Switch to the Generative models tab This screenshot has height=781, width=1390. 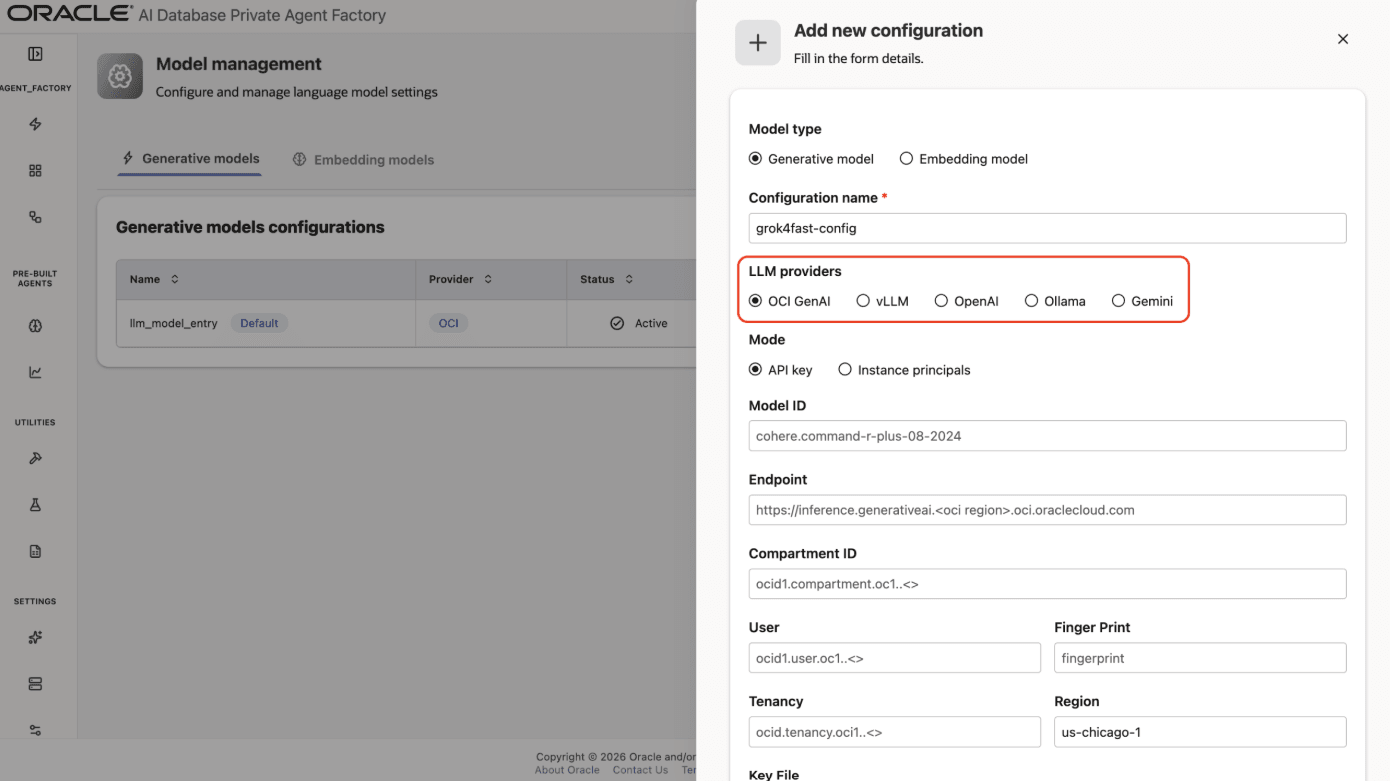(190, 159)
